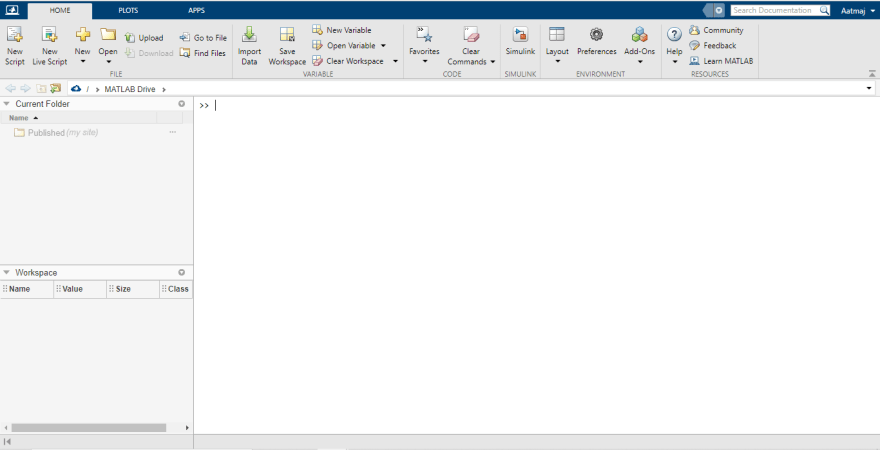880x450 pixels.
Task: Expand Clear Workspace dropdown arrow
Action: click(395, 61)
